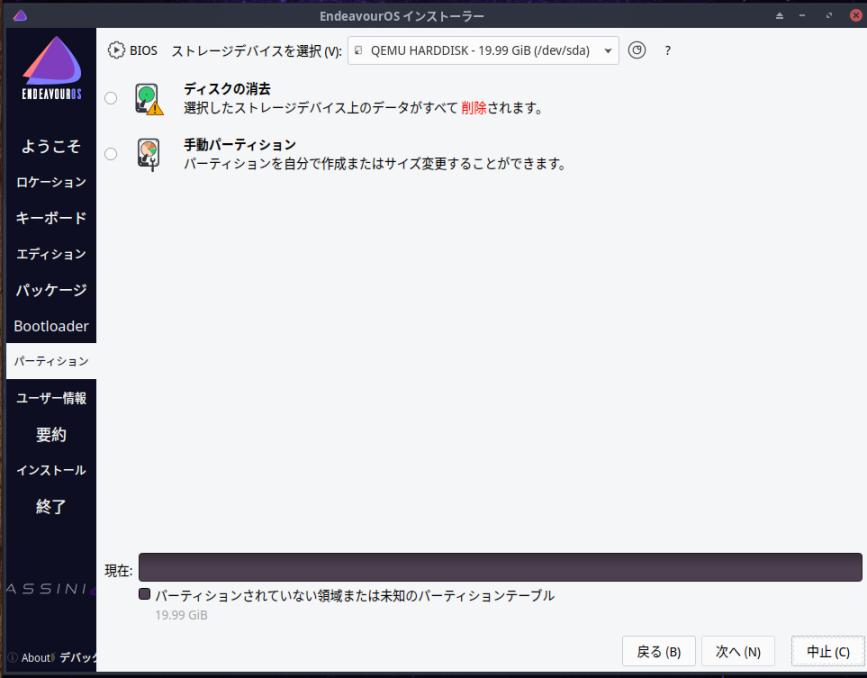This screenshot has height=678, width=867.
Task: Select エディション step in sidebar
Action: point(51,254)
